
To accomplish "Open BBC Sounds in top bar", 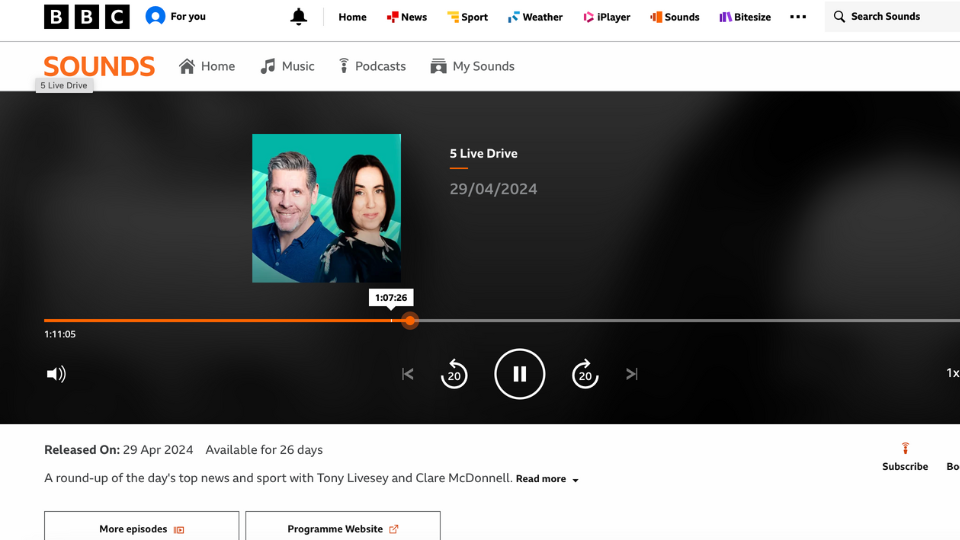I will point(674,17).
